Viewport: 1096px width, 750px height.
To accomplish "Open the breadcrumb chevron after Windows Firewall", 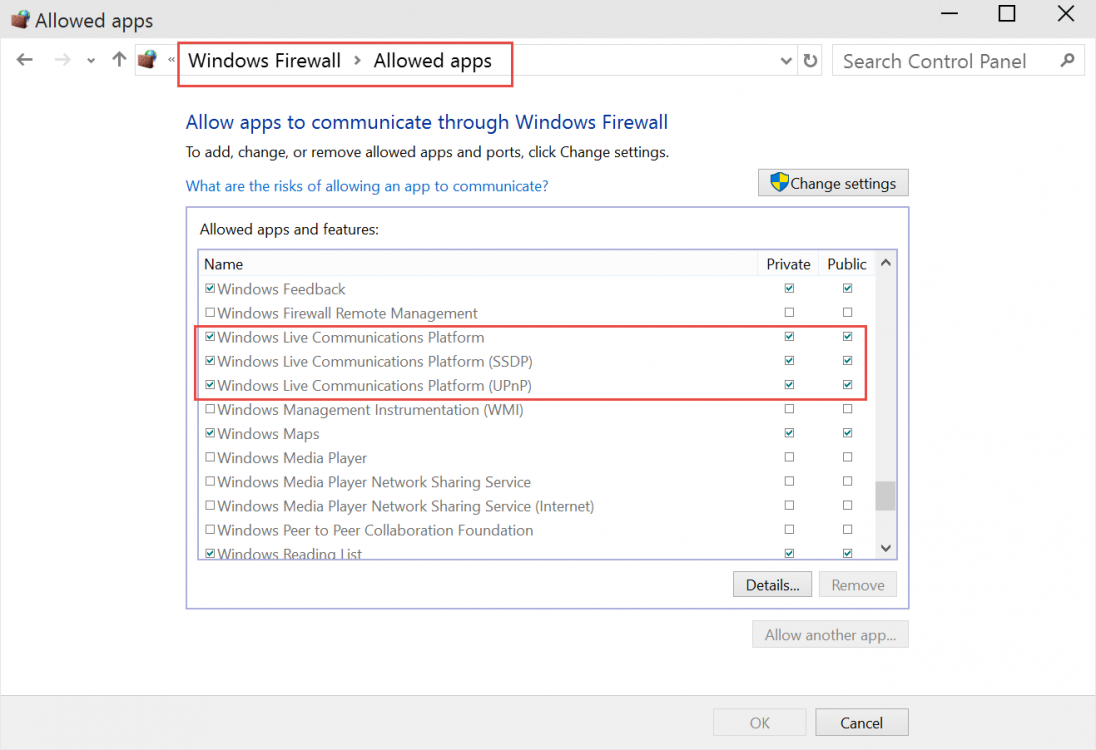I will click(357, 61).
